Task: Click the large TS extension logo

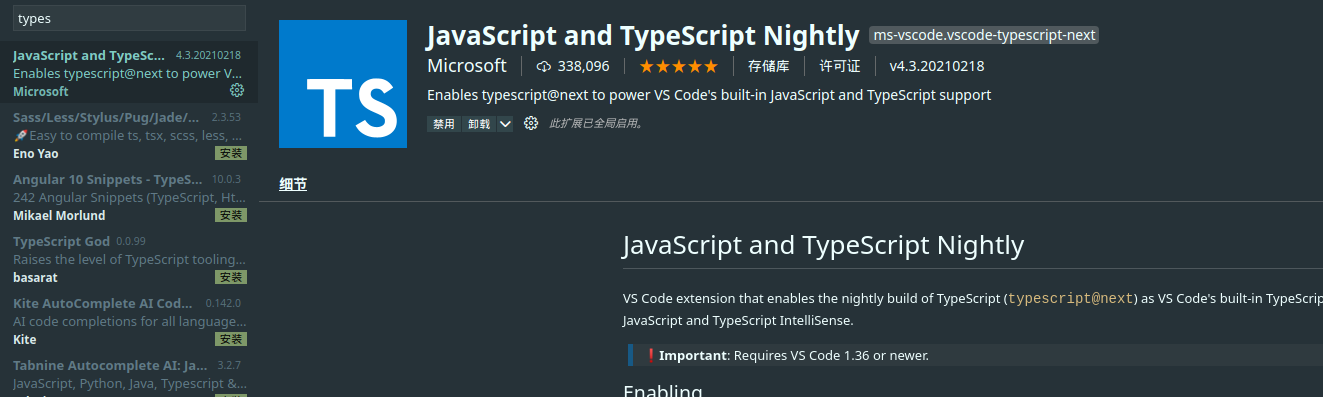Action: click(x=343, y=85)
